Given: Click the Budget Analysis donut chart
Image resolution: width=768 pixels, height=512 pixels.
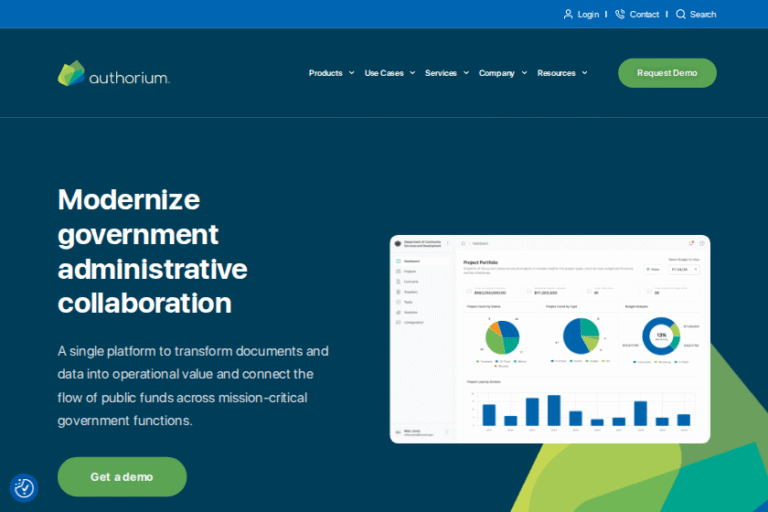Looking at the screenshot, I should click(x=660, y=337).
